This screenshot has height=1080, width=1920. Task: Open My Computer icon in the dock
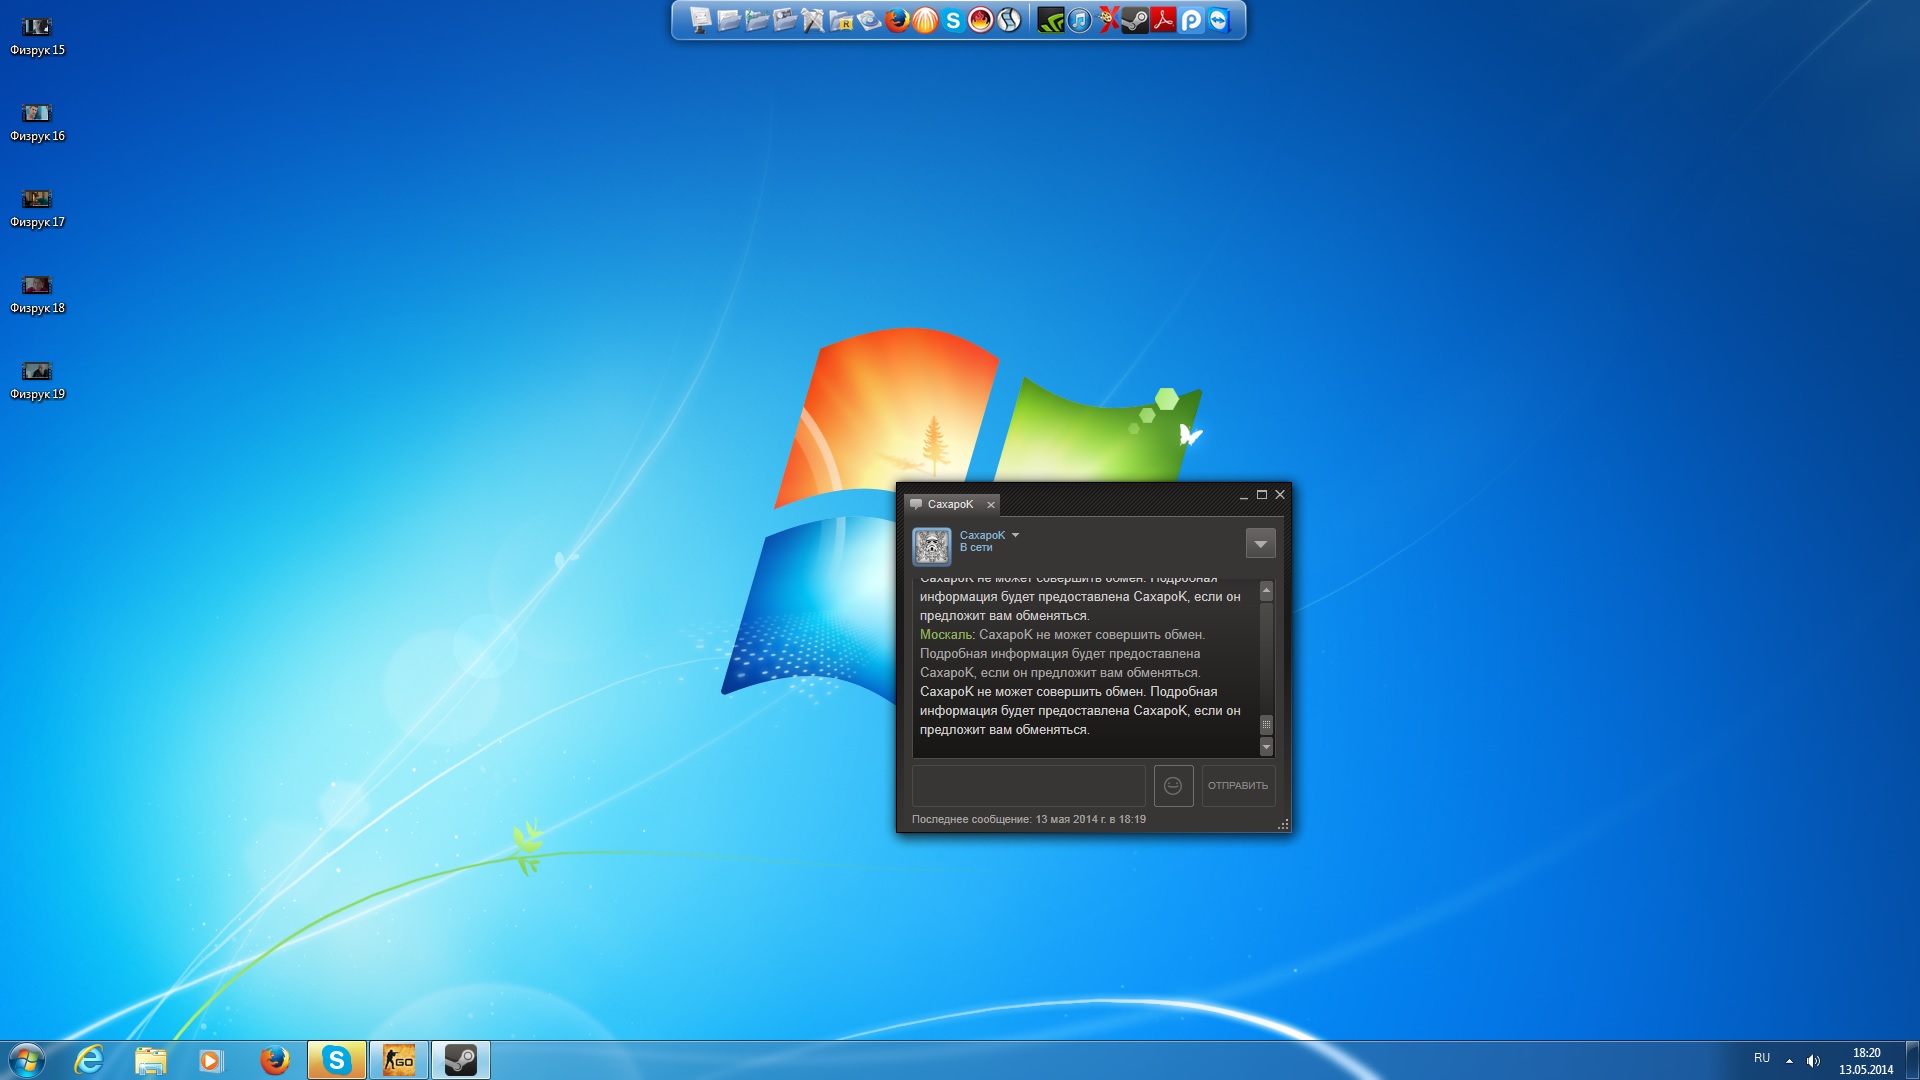click(700, 20)
